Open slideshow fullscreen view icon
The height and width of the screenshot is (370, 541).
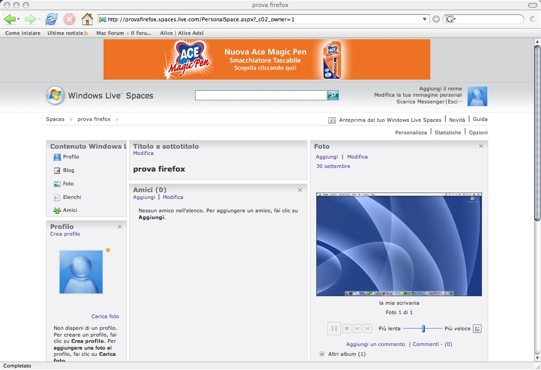click(477, 328)
